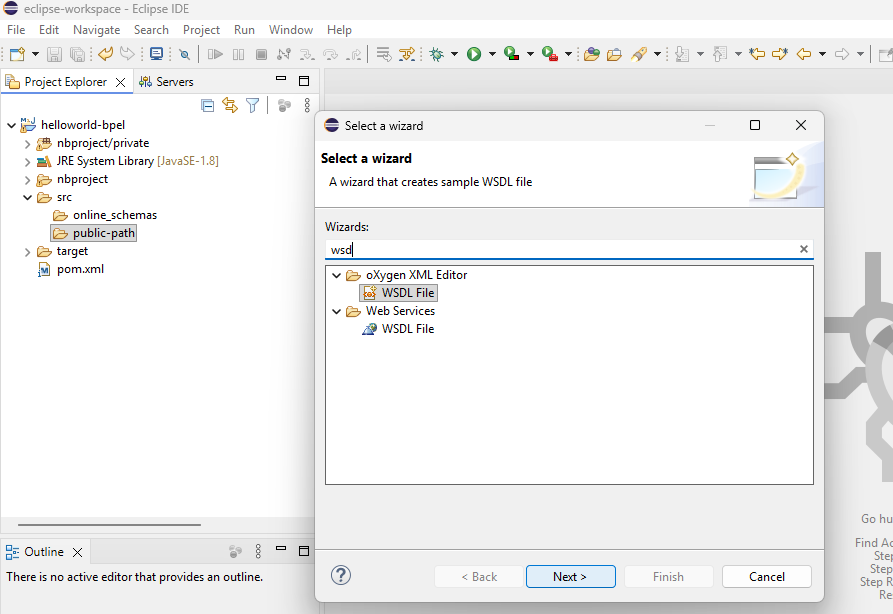
Task: Click the Save toolbar icon
Action: pyautogui.click(x=54, y=54)
